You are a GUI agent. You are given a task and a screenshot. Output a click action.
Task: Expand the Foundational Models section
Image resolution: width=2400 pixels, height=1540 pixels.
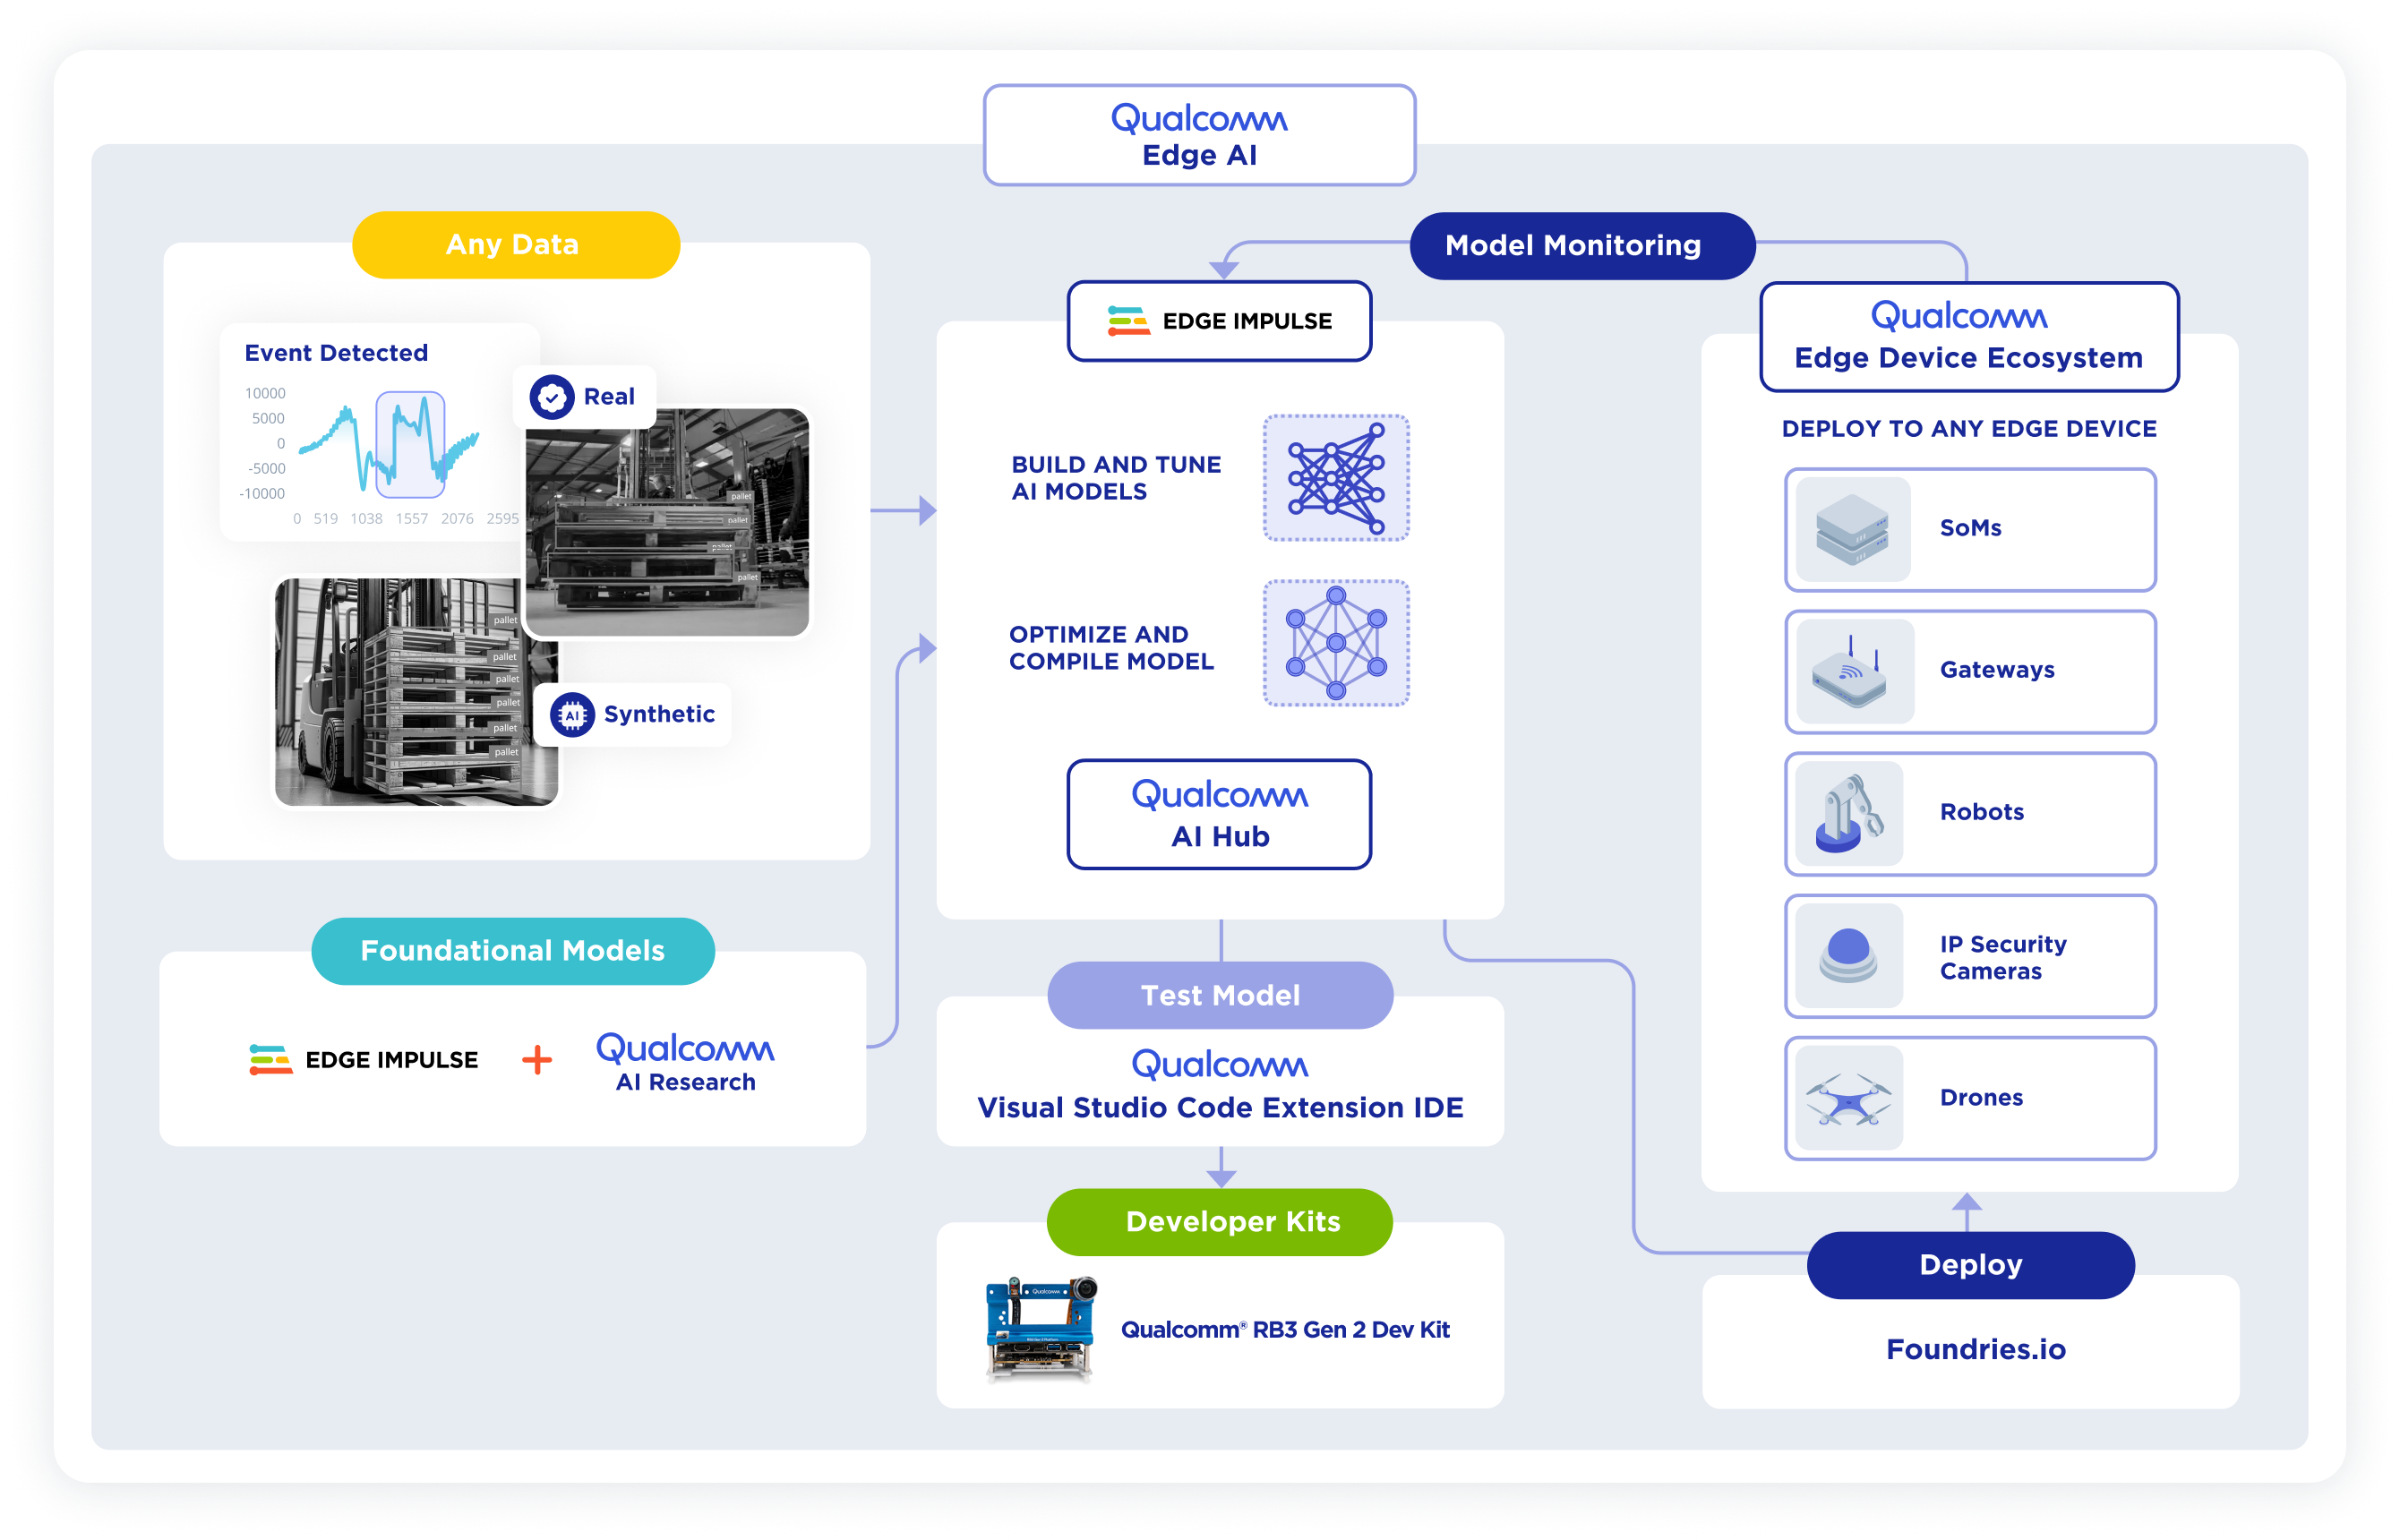click(513, 951)
